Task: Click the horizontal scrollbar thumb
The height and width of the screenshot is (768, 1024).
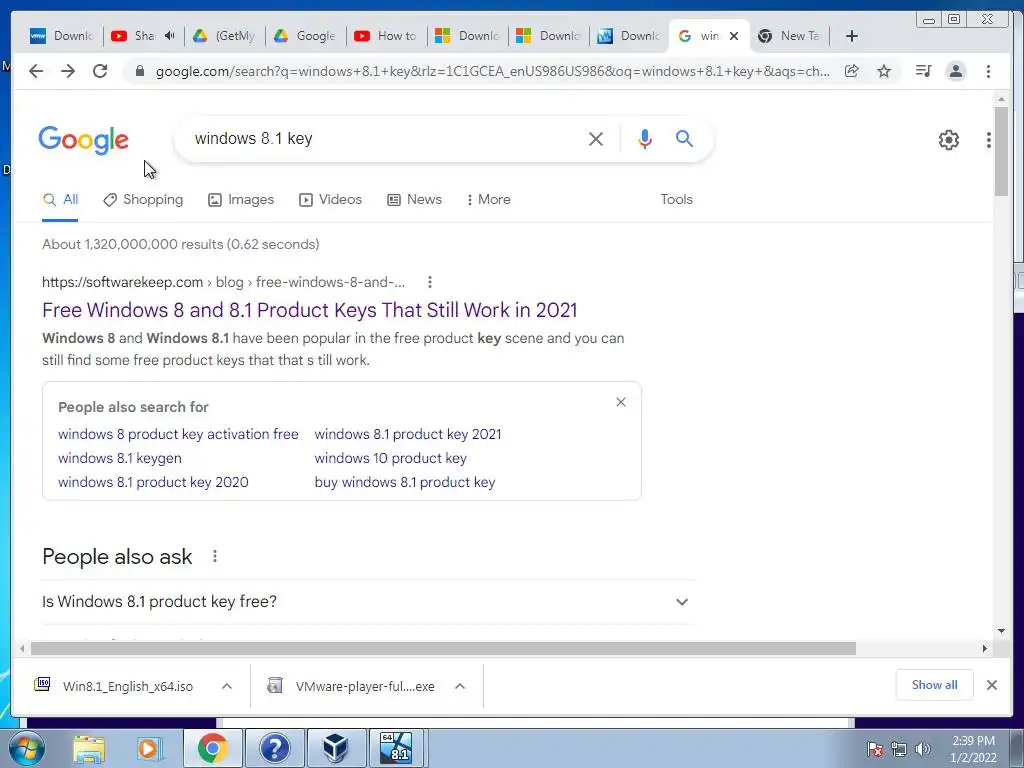Action: coord(443,648)
